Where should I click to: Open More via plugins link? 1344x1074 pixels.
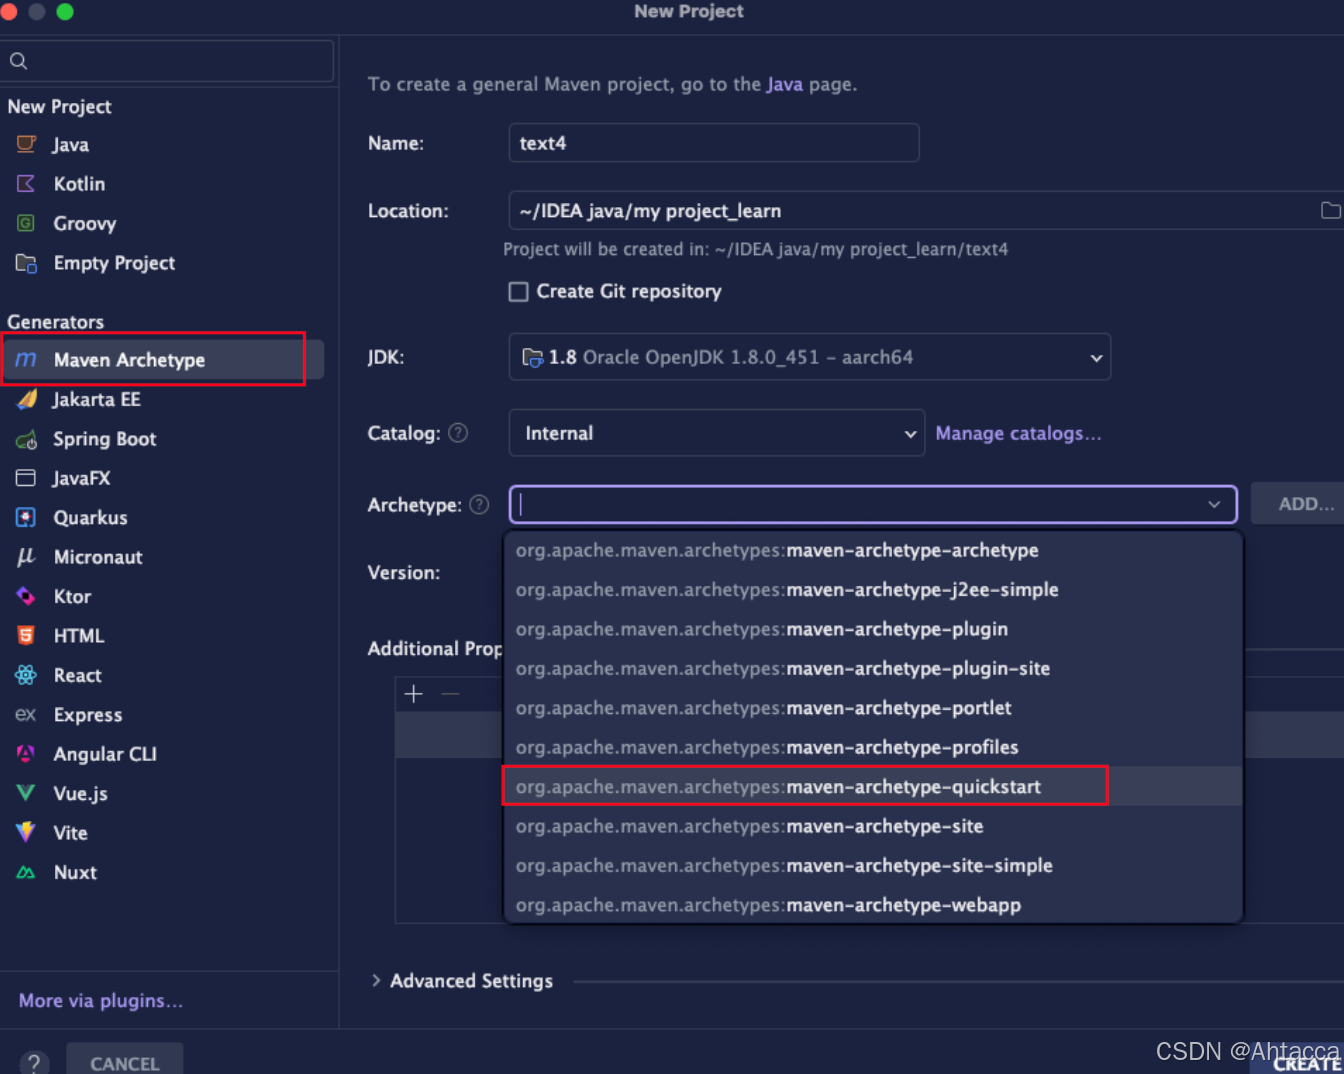[x=101, y=1001]
